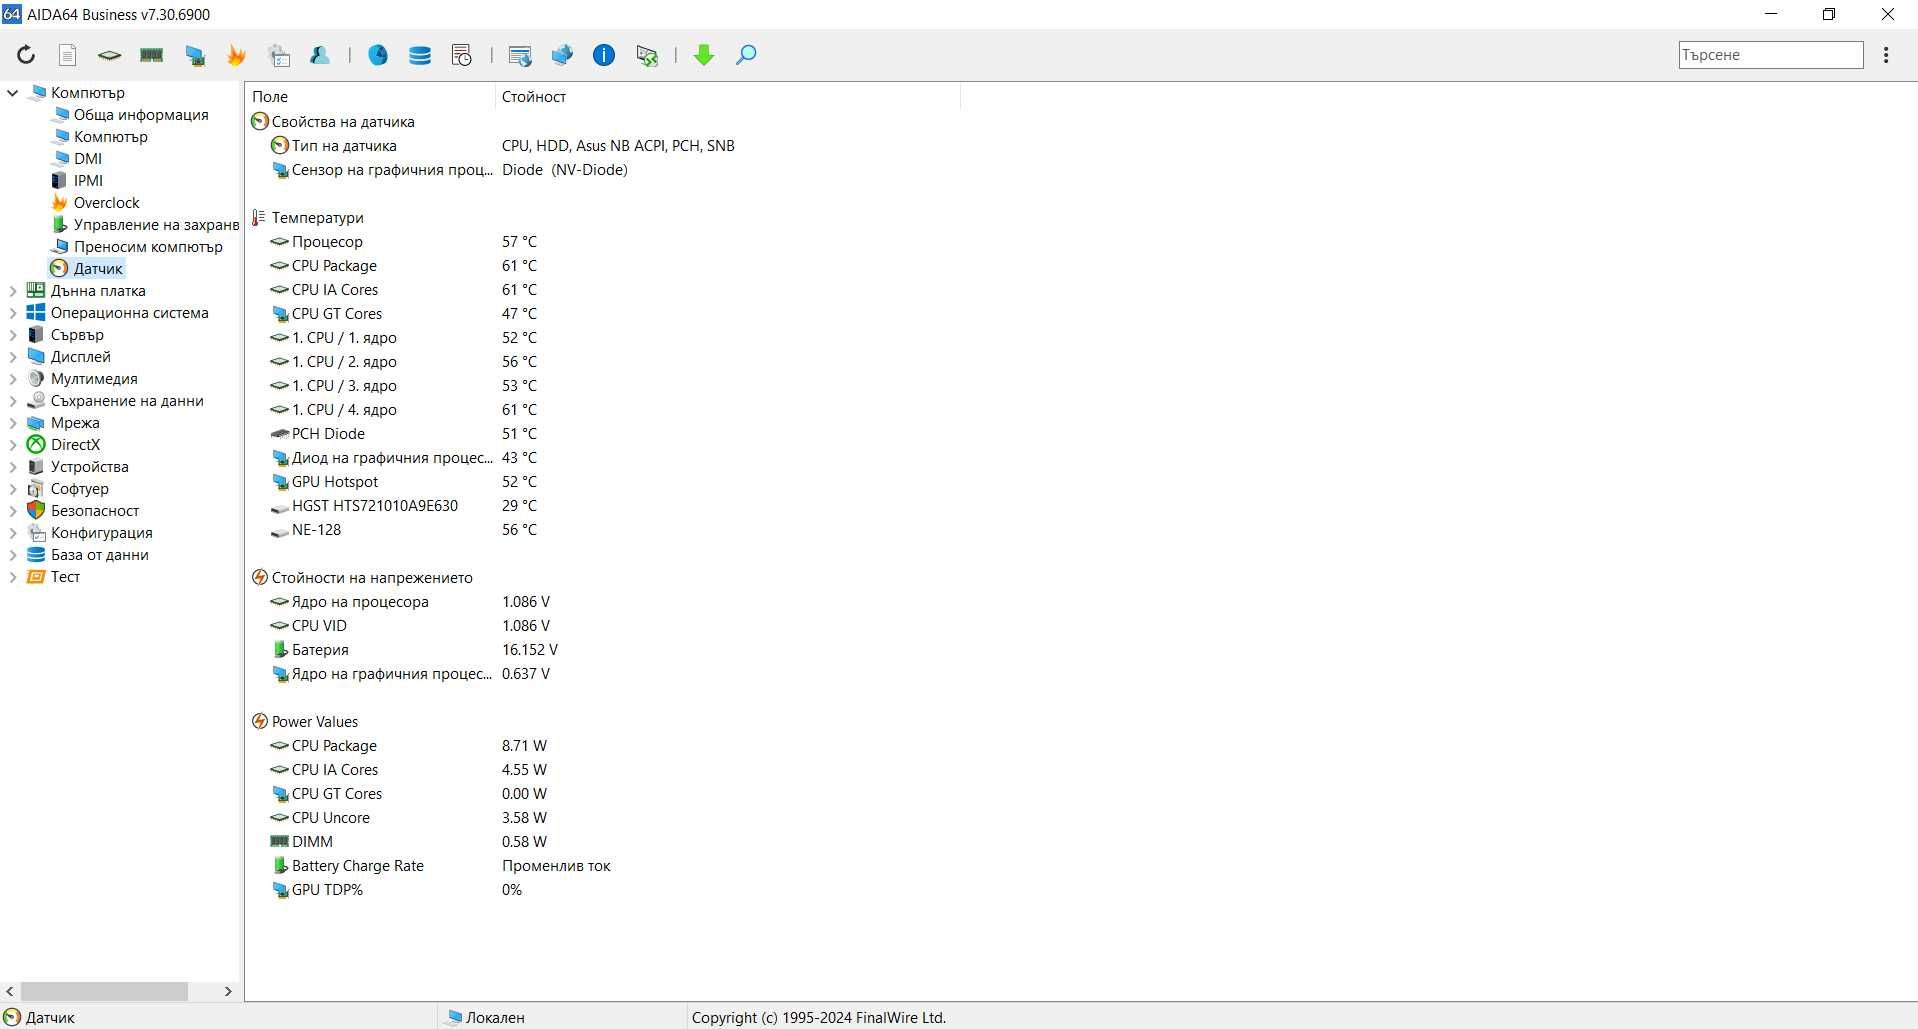Click the blue info toolbar icon
Image resolution: width=1918 pixels, height=1029 pixels.
click(604, 55)
